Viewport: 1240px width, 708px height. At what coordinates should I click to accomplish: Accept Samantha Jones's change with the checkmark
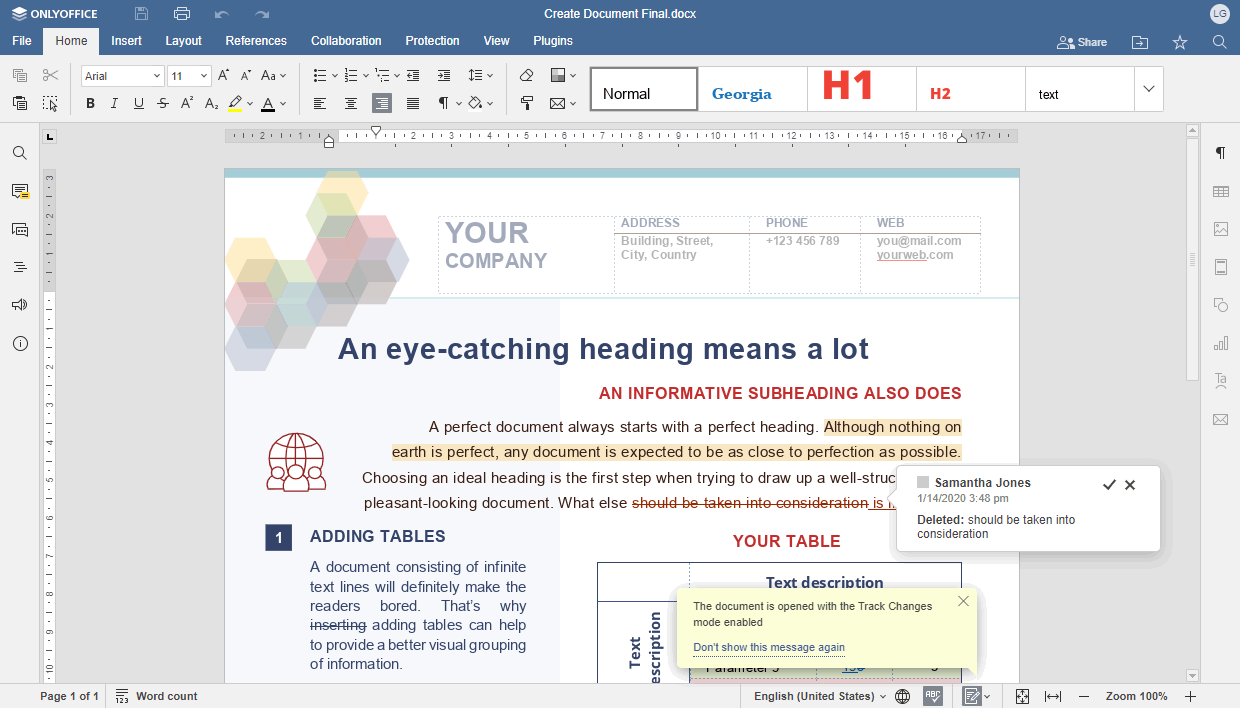click(1108, 485)
